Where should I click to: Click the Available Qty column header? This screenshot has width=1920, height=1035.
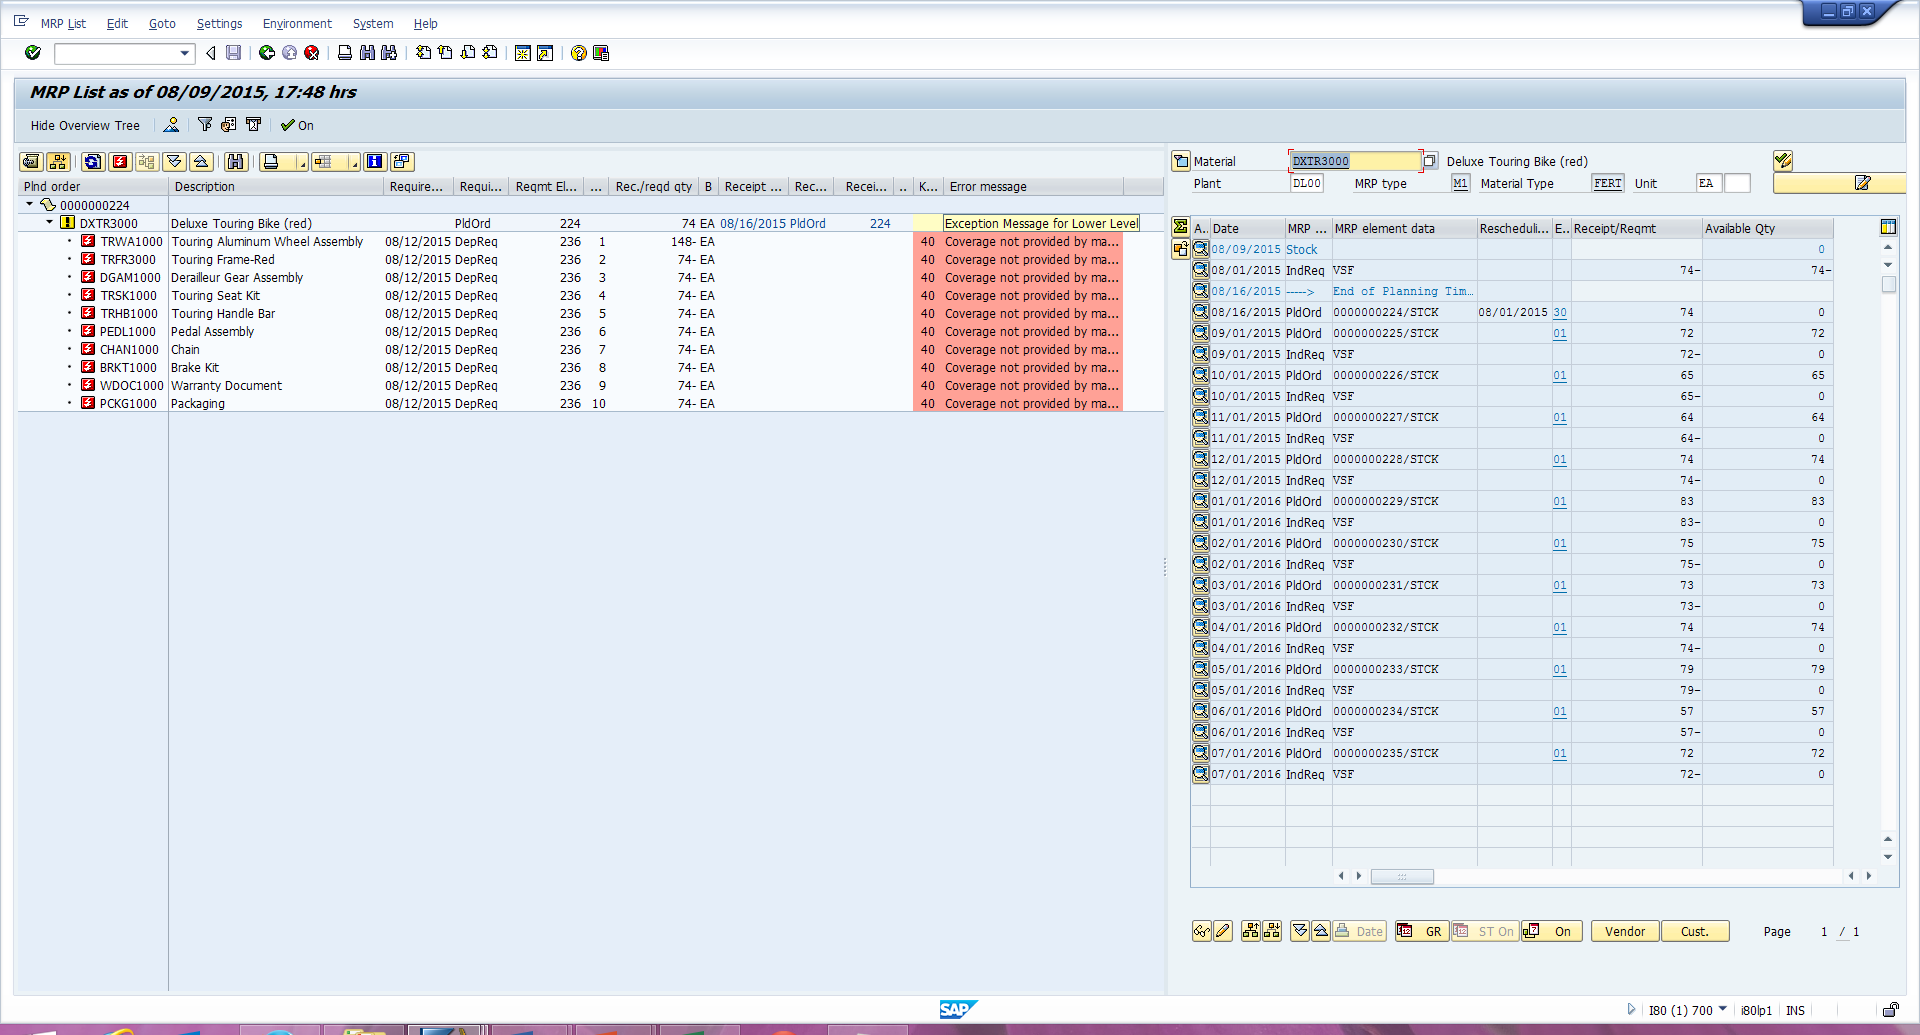1767,228
